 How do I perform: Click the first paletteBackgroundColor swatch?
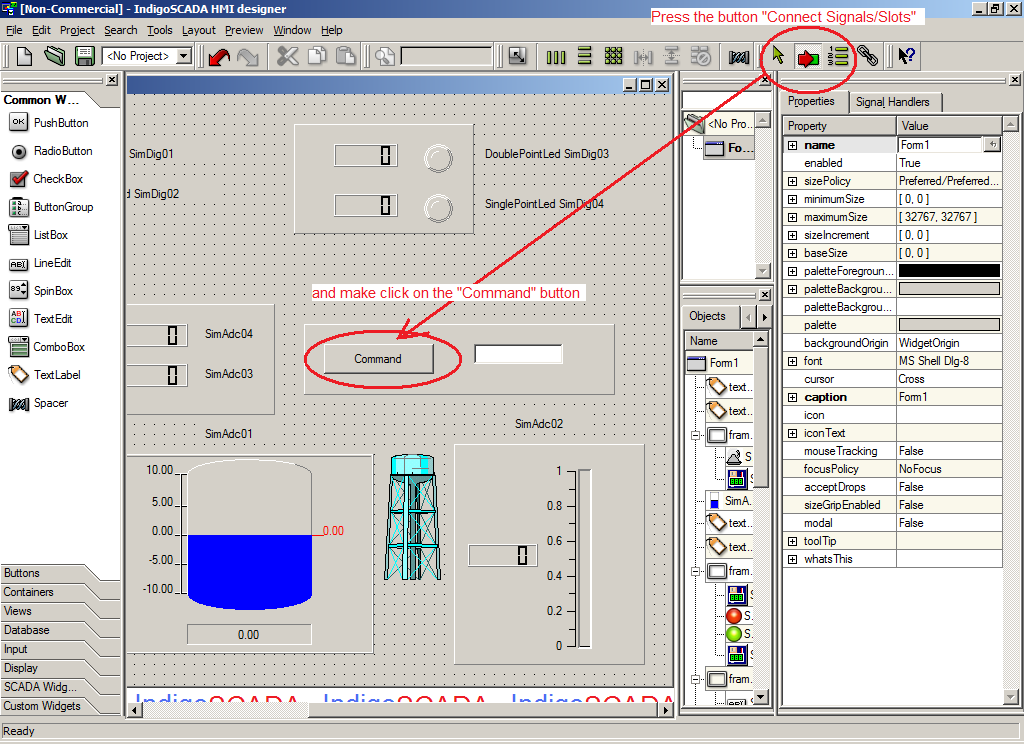click(949, 289)
